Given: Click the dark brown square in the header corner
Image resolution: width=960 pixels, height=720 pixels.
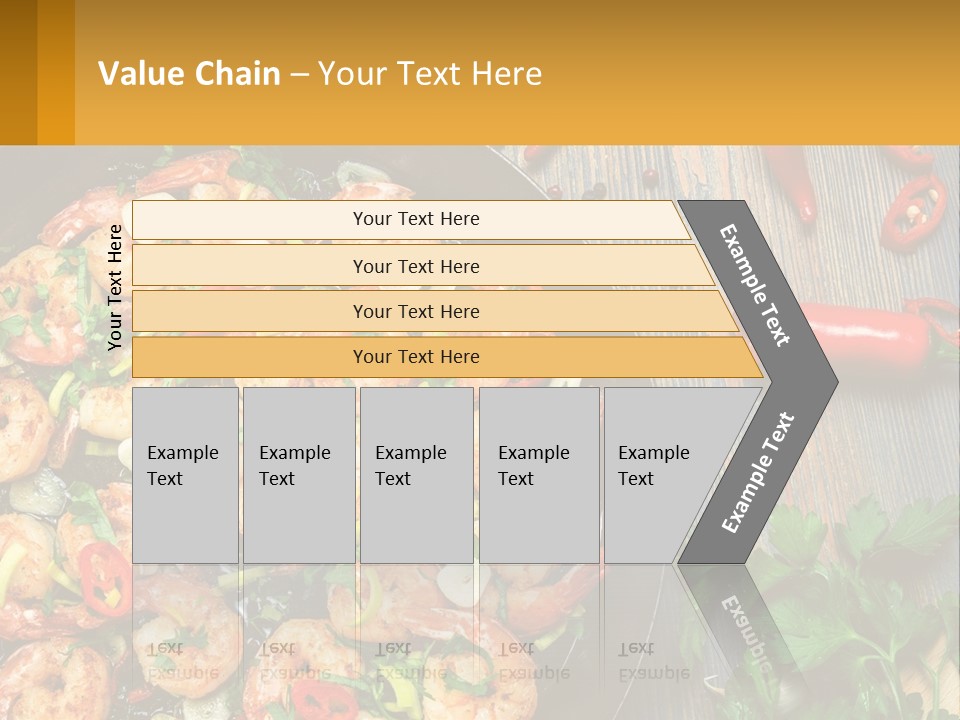Looking at the screenshot, I should click(x=18, y=72).
